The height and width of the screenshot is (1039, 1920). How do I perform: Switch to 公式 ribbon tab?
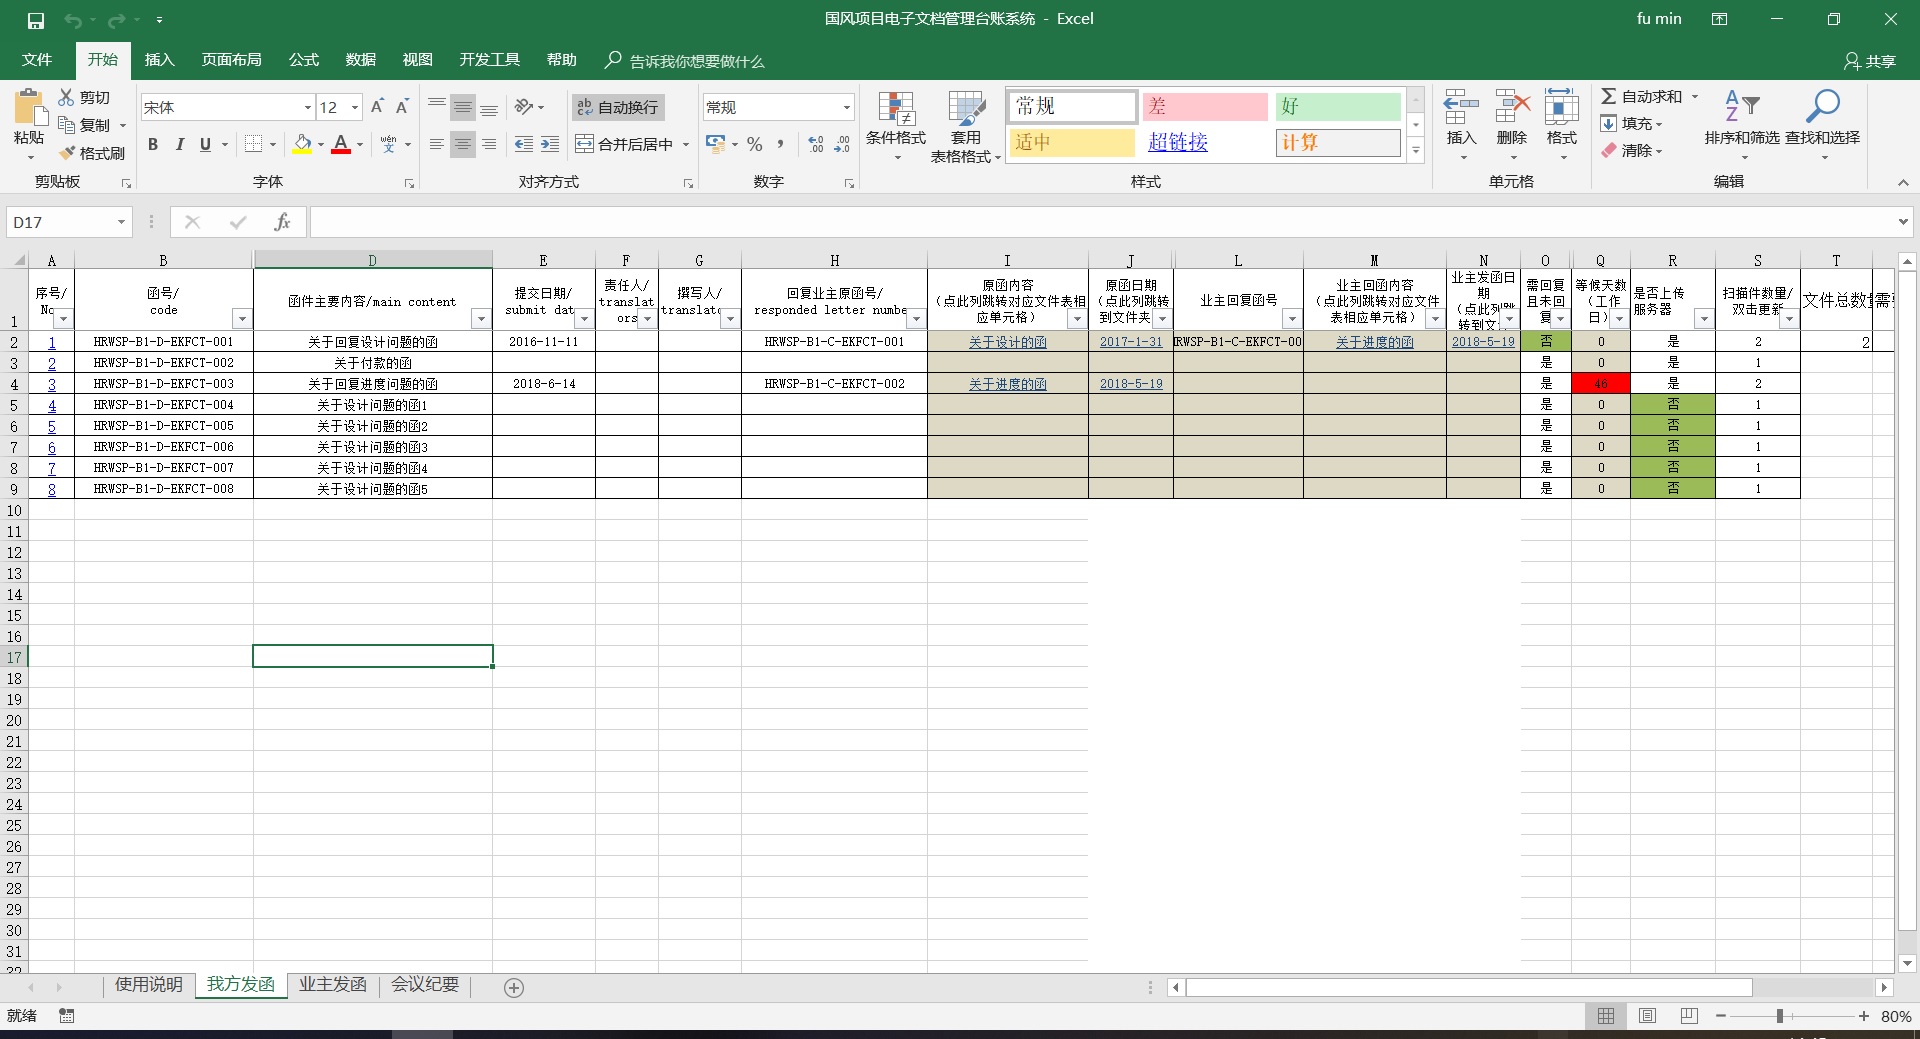(x=304, y=60)
